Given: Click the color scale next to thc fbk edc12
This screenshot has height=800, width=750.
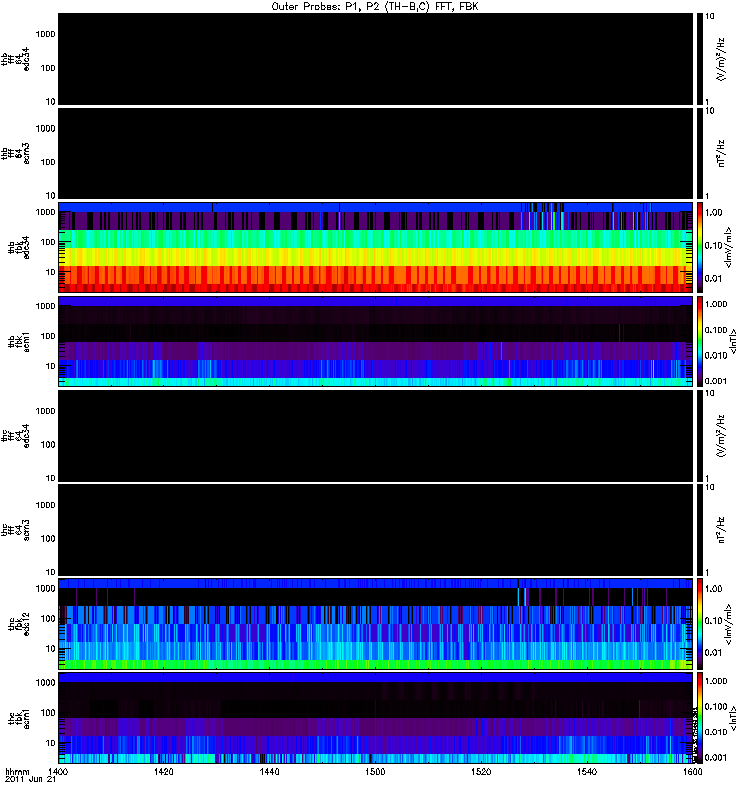Looking at the screenshot, I should [x=701, y=623].
